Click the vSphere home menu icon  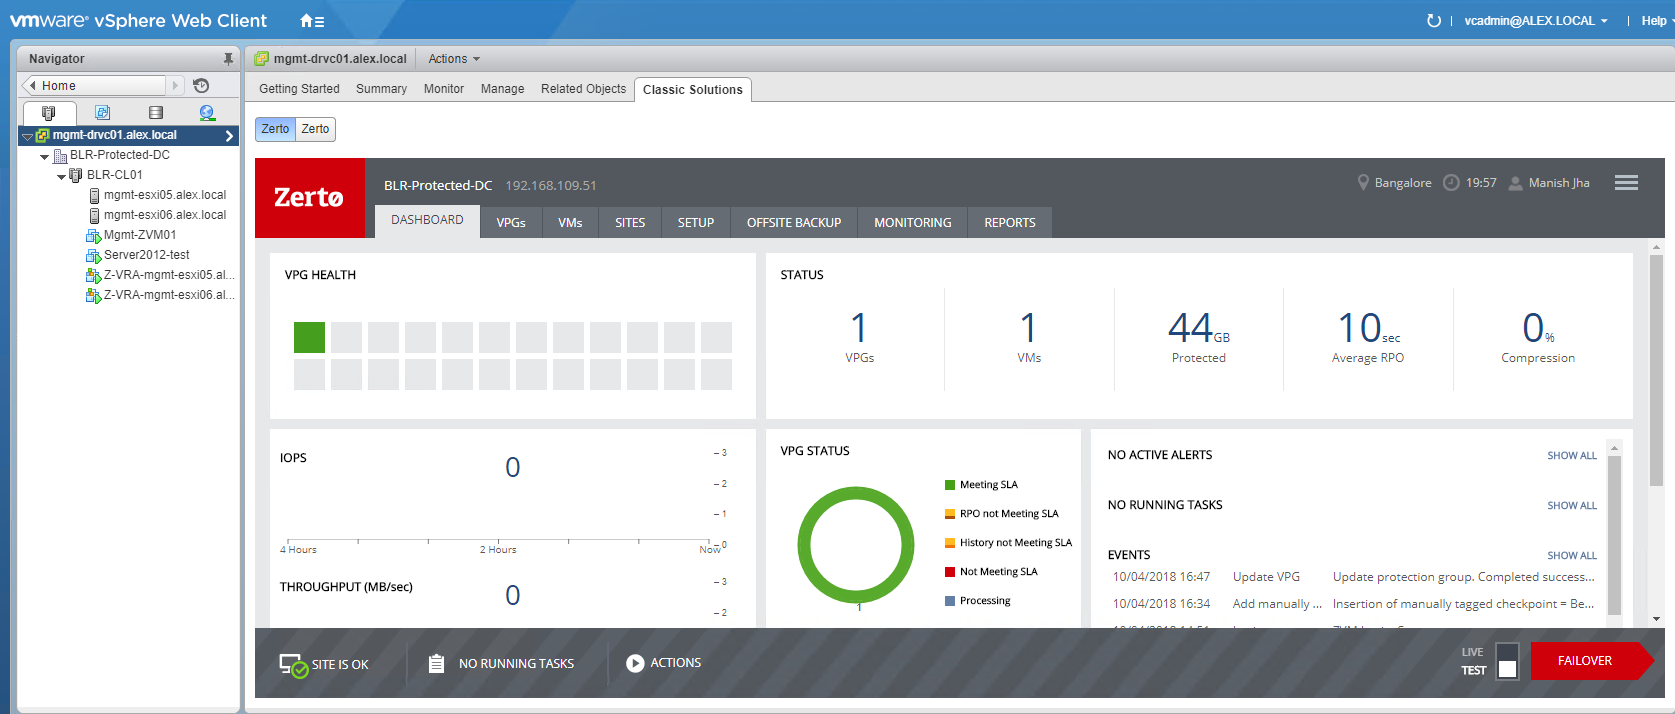pos(312,21)
